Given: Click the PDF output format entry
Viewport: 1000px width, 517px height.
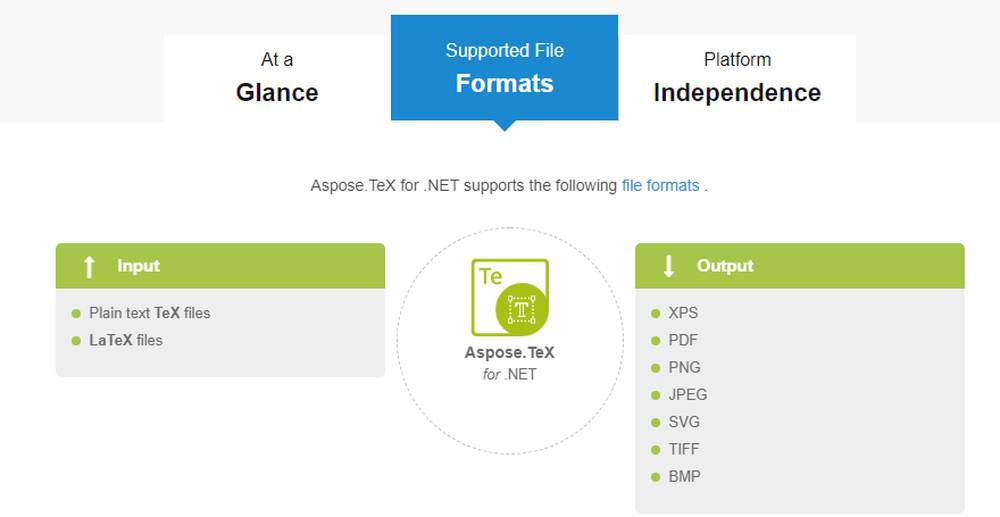Looking at the screenshot, I should point(683,340).
